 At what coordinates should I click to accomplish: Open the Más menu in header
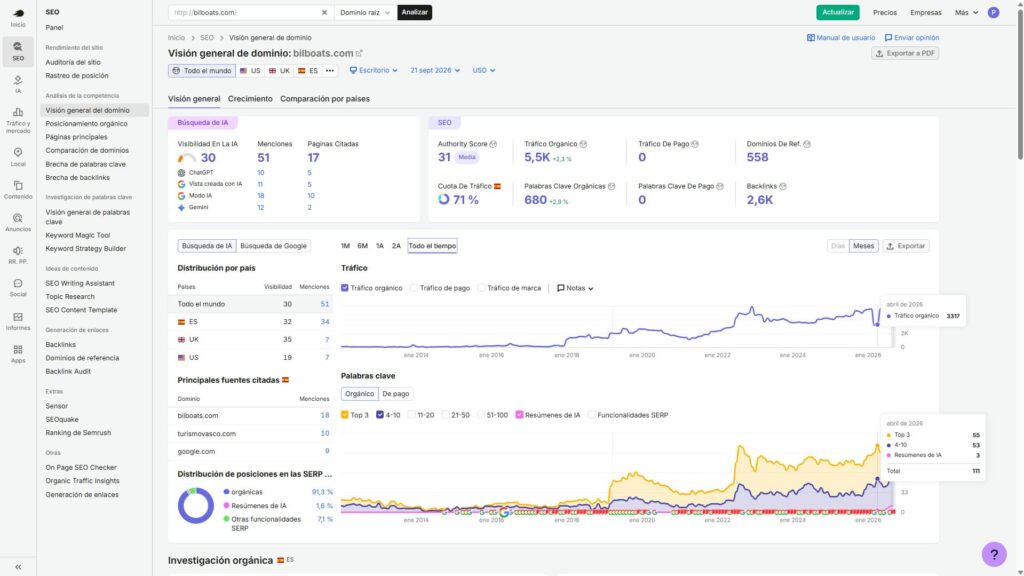[966, 12]
